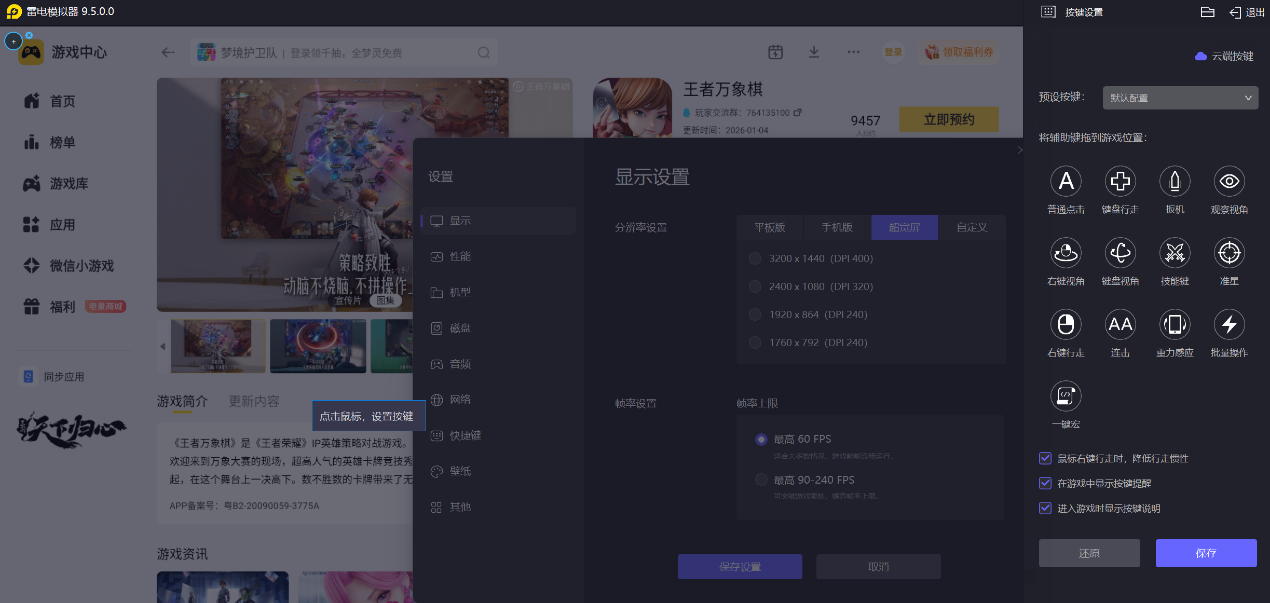Screen dimensions: 1270x603
Task: Select the 观察视角 eye view icon
Action: (1229, 181)
